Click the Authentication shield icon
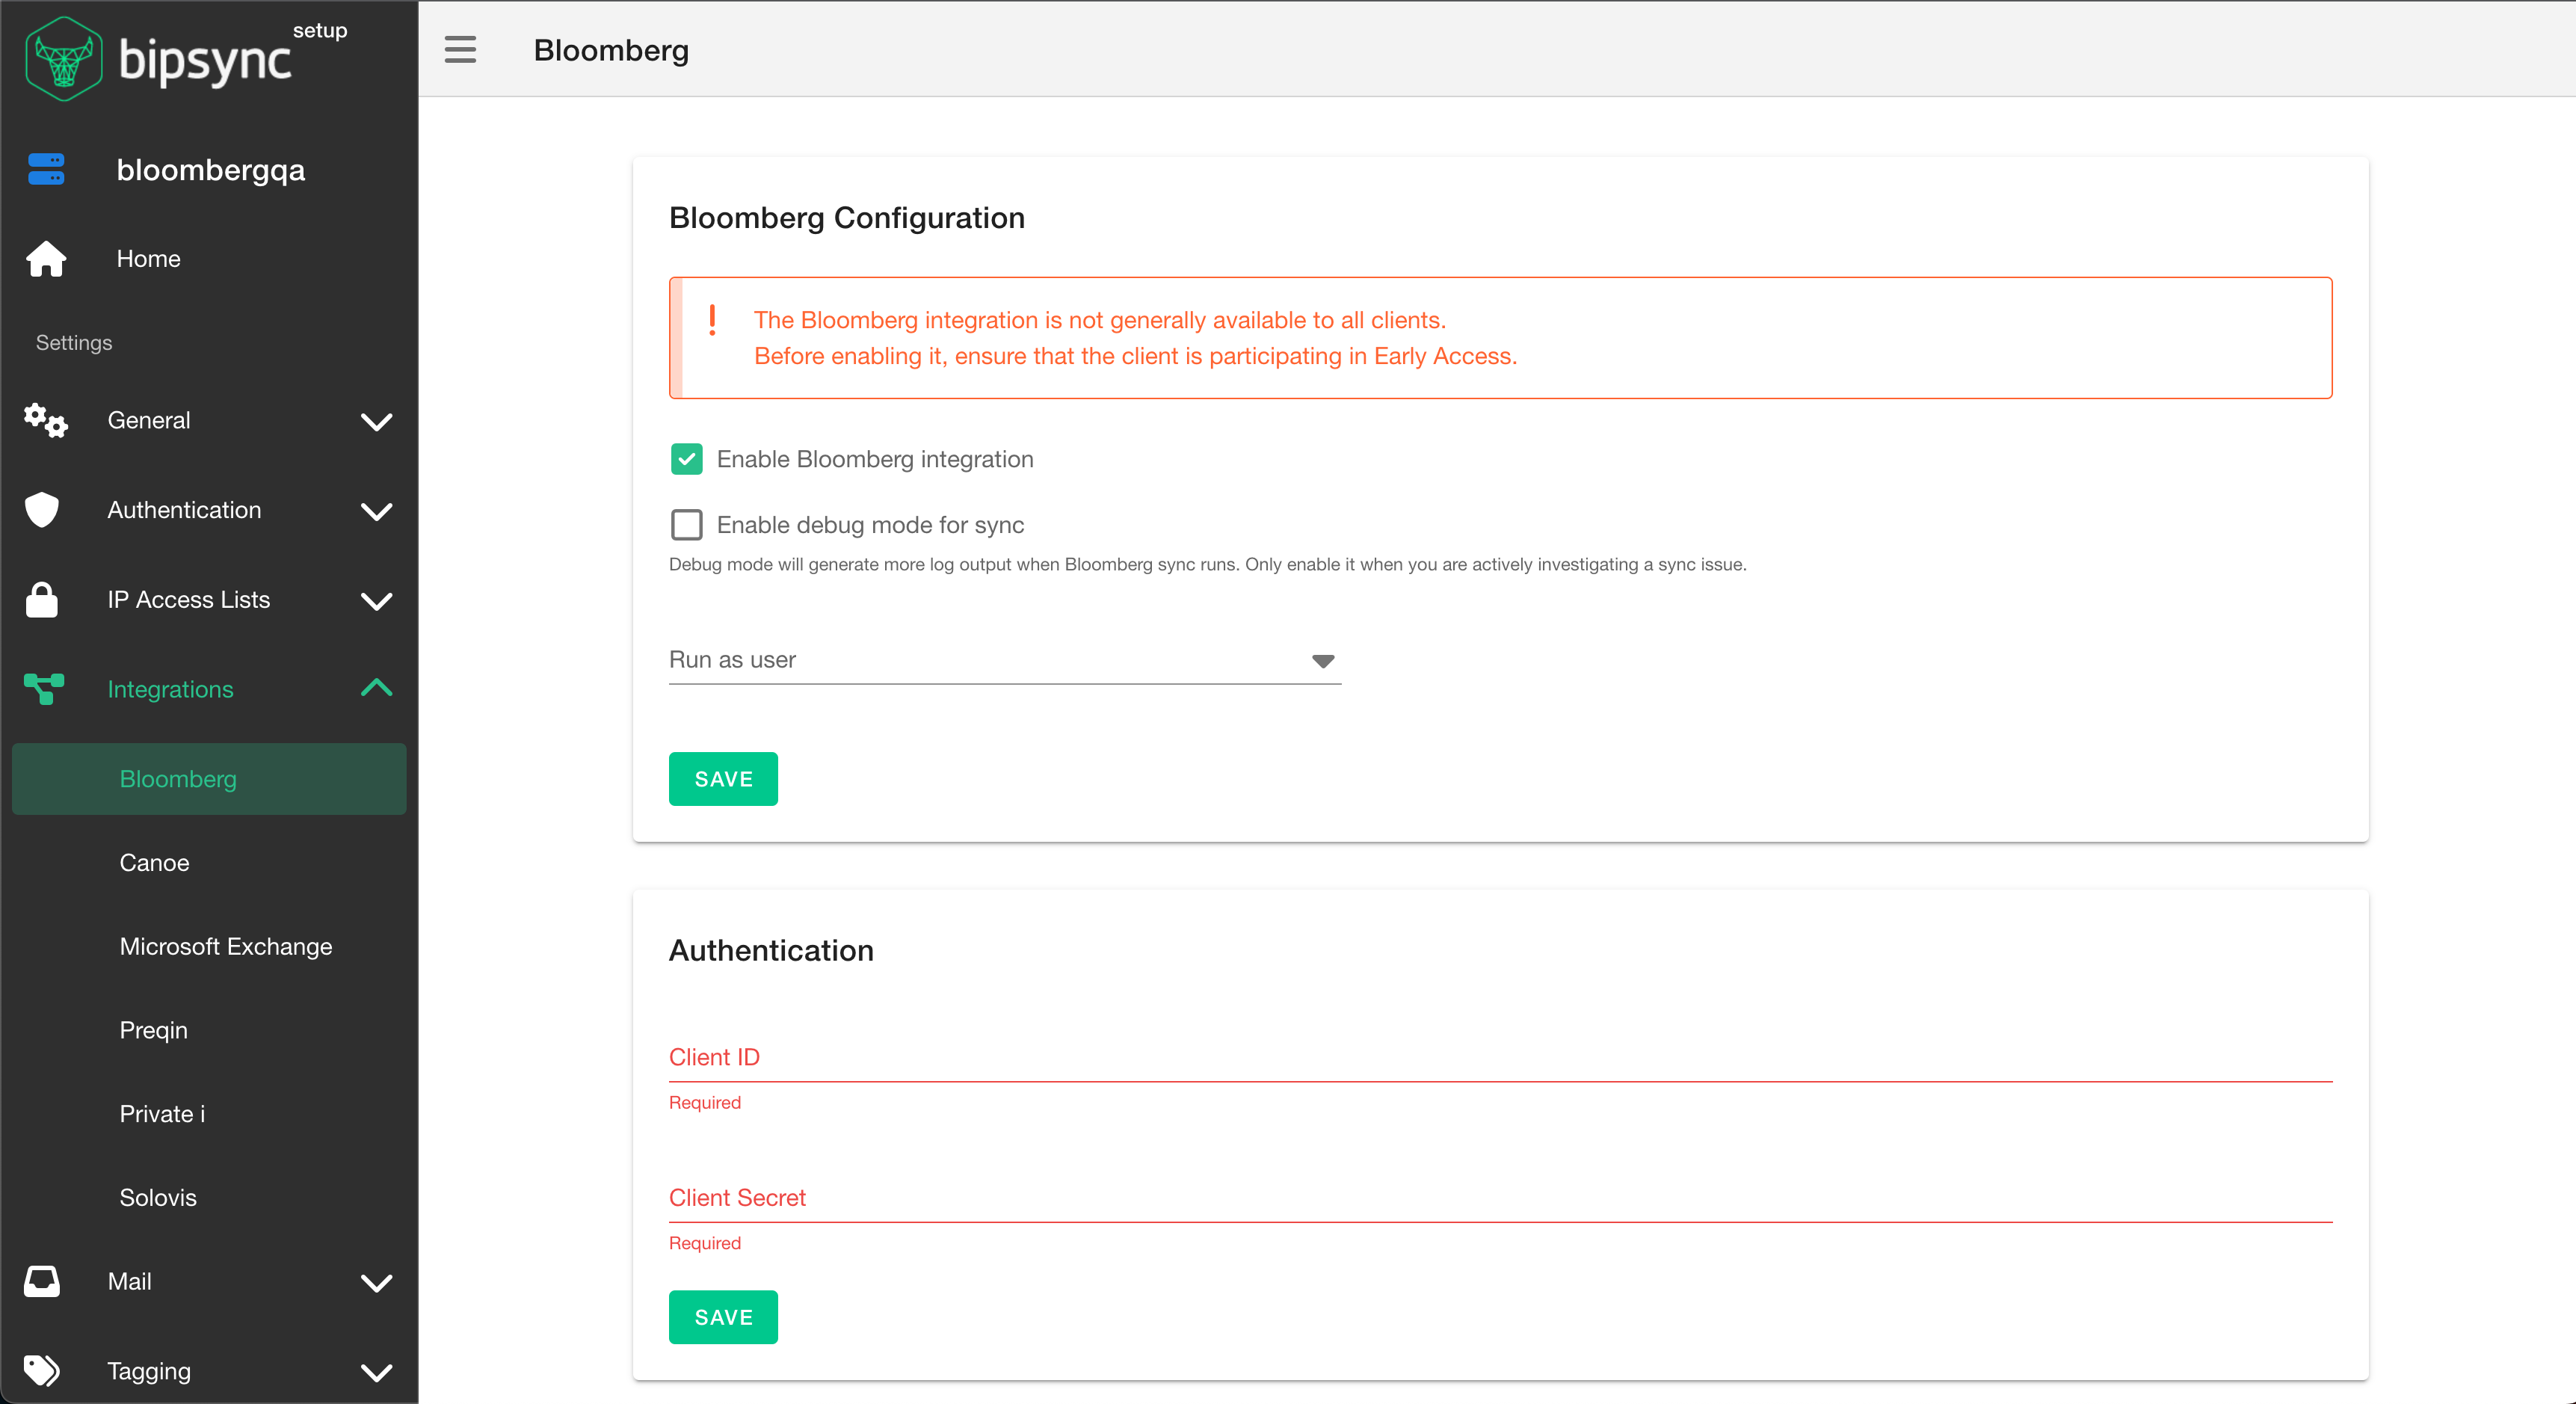The image size is (2576, 1404). coord(42,510)
